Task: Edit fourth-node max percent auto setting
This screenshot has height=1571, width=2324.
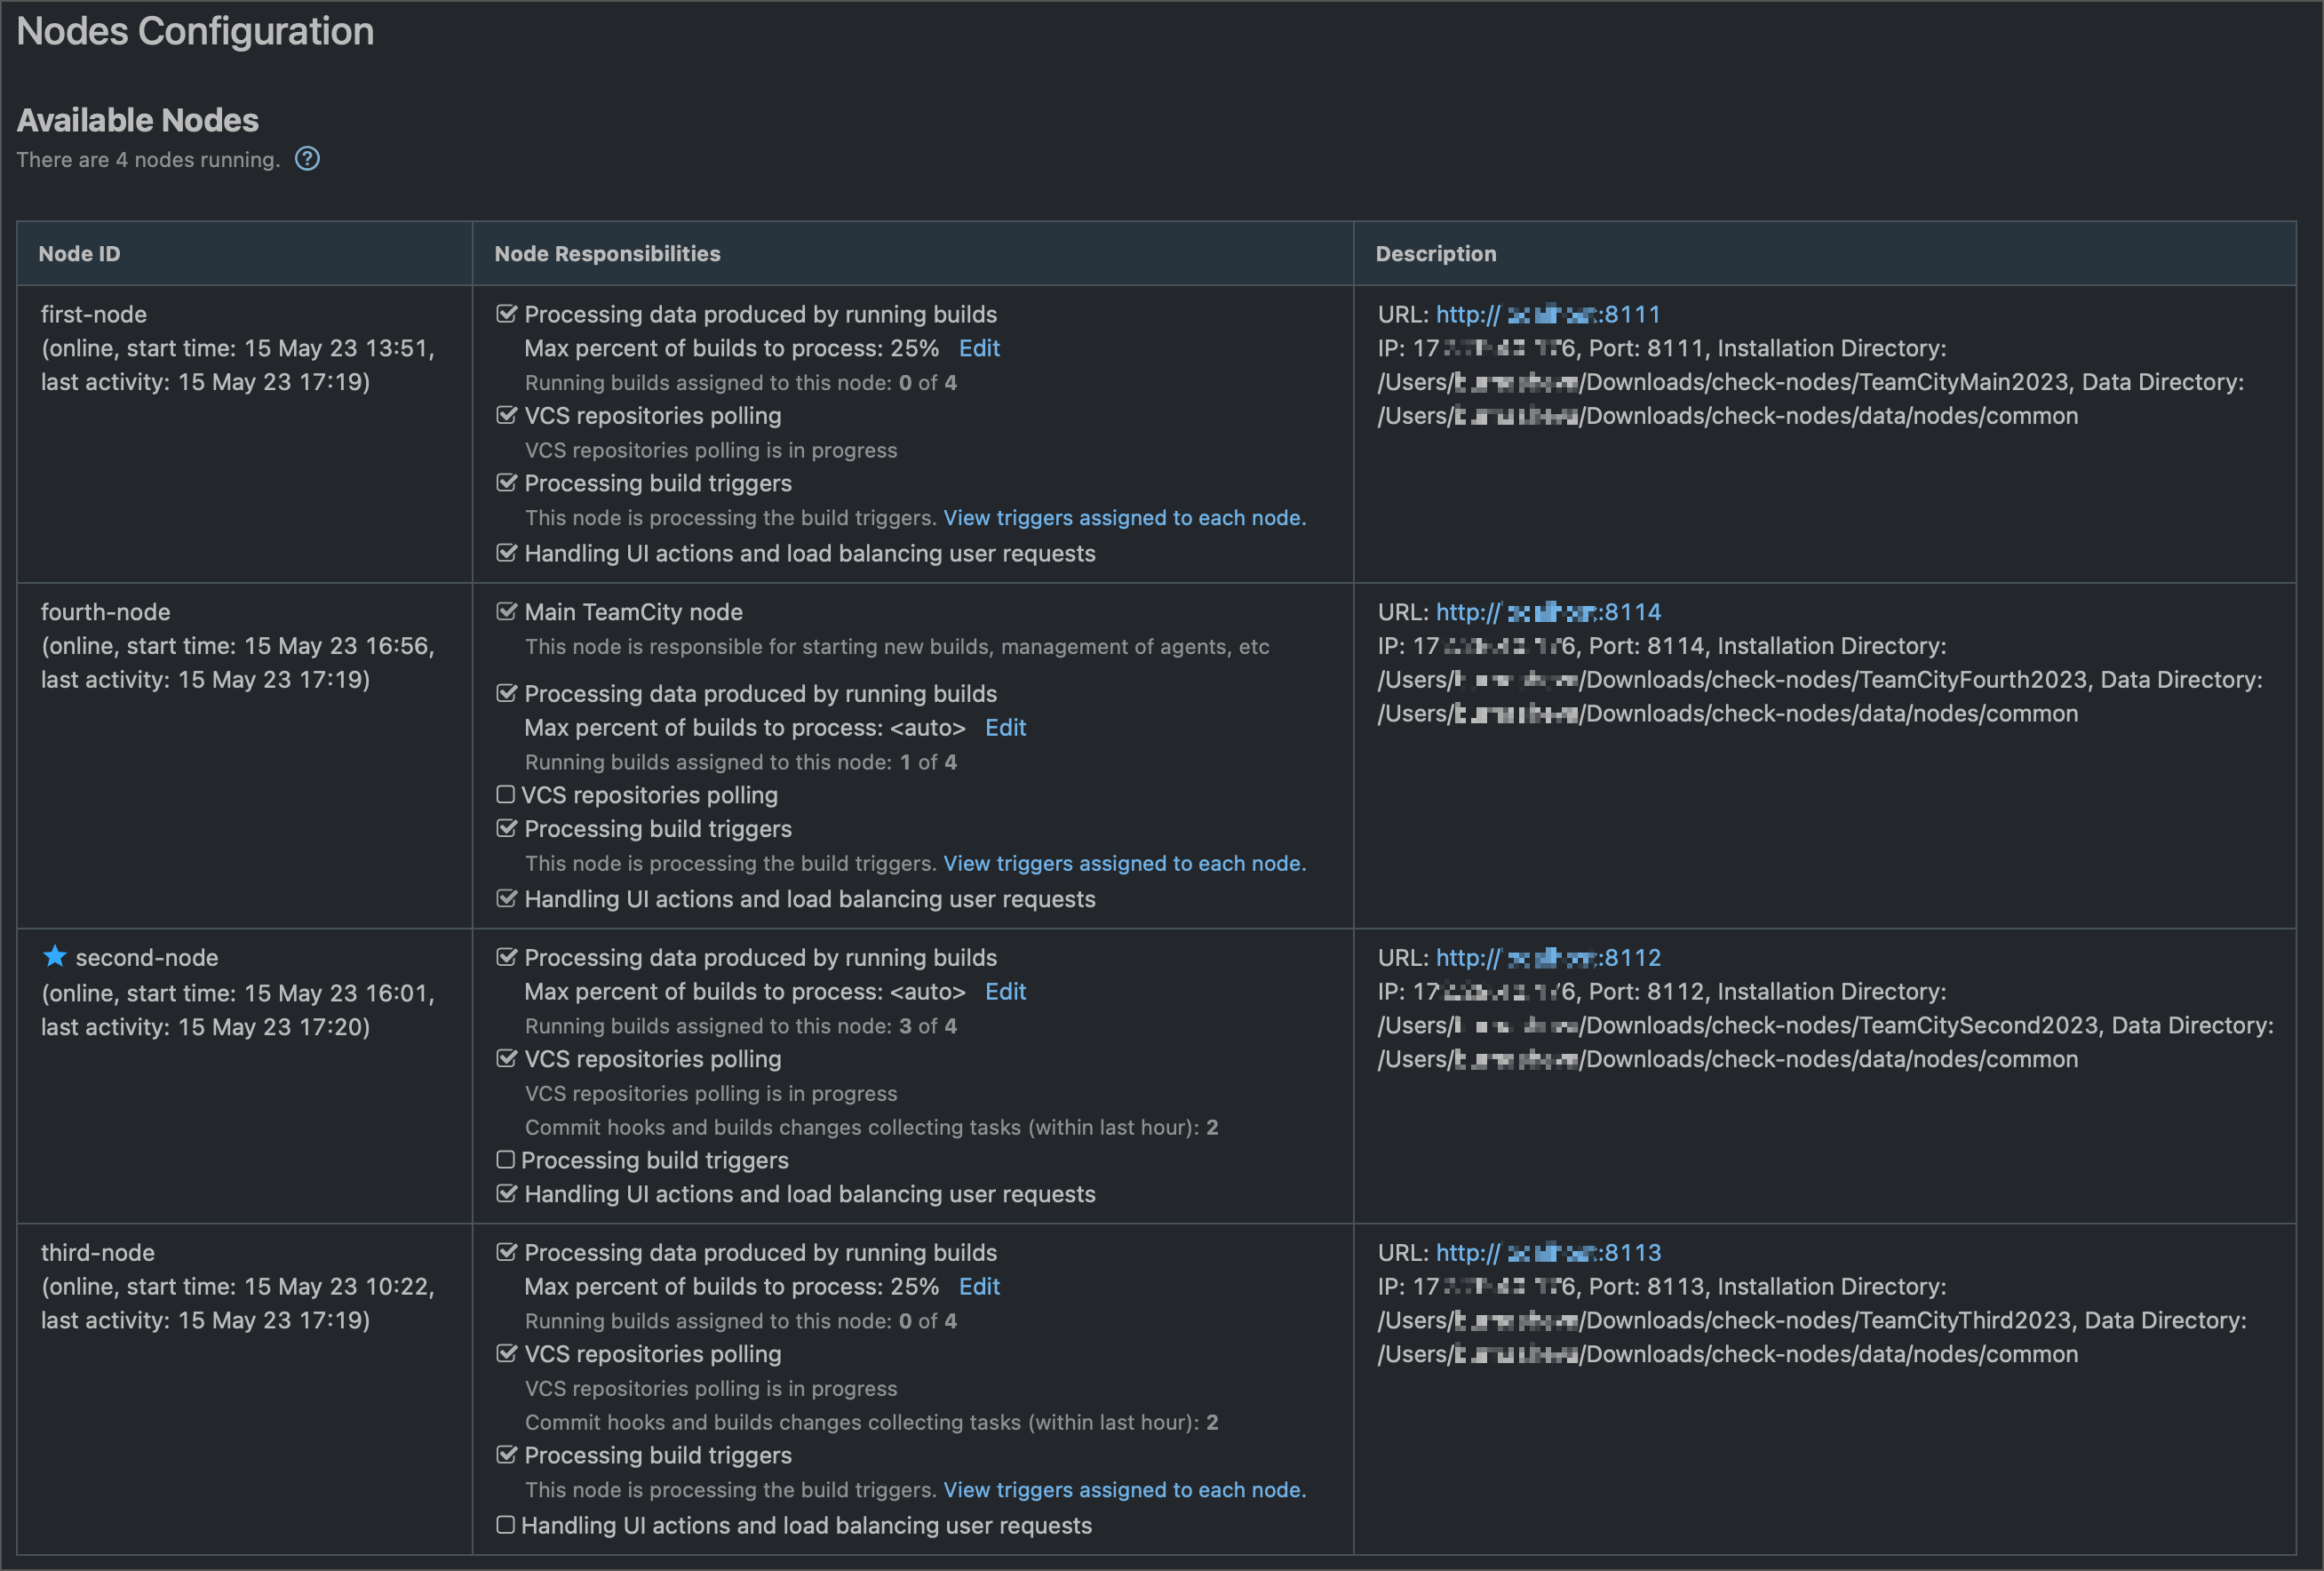Action: [x=1004, y=727]
